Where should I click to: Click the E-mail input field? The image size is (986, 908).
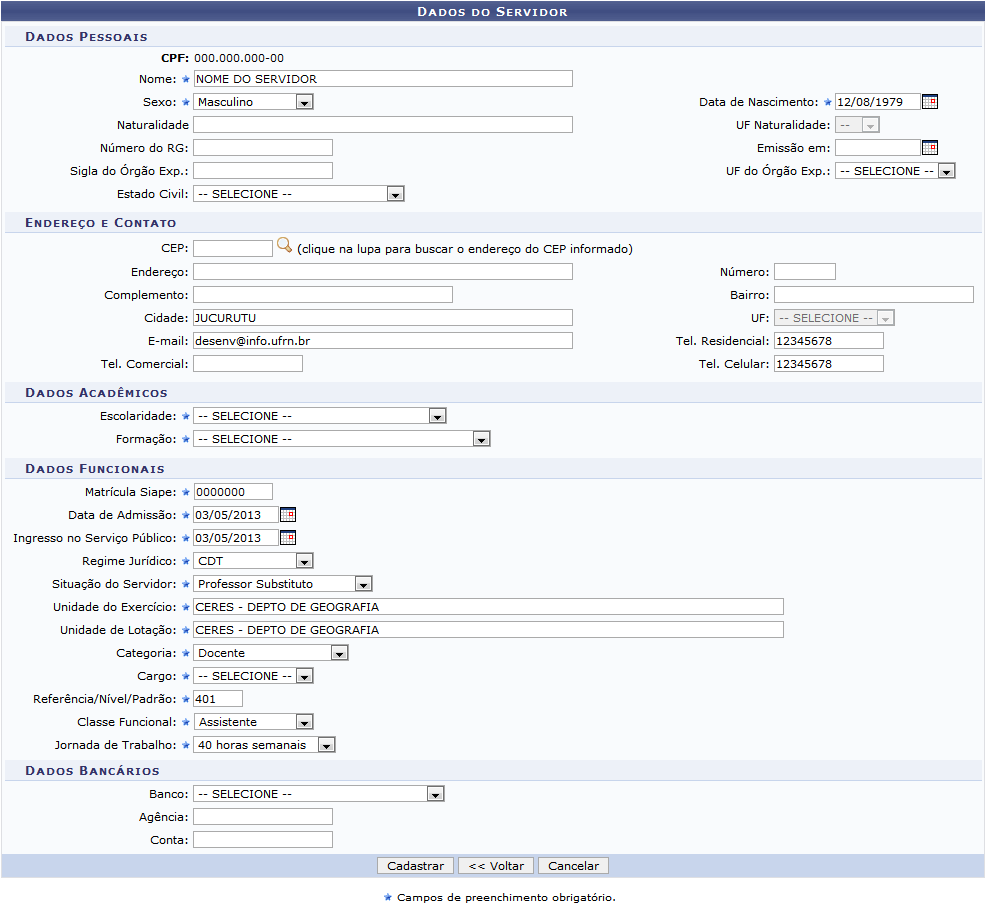pyautogui.click(x=382, y=341)
